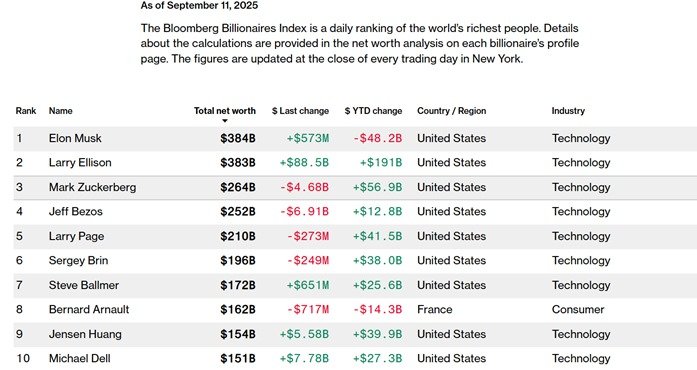Open Mark Zuckerberg's profile page
This screenshot has height=370, width=697.
tap(92, 187)
